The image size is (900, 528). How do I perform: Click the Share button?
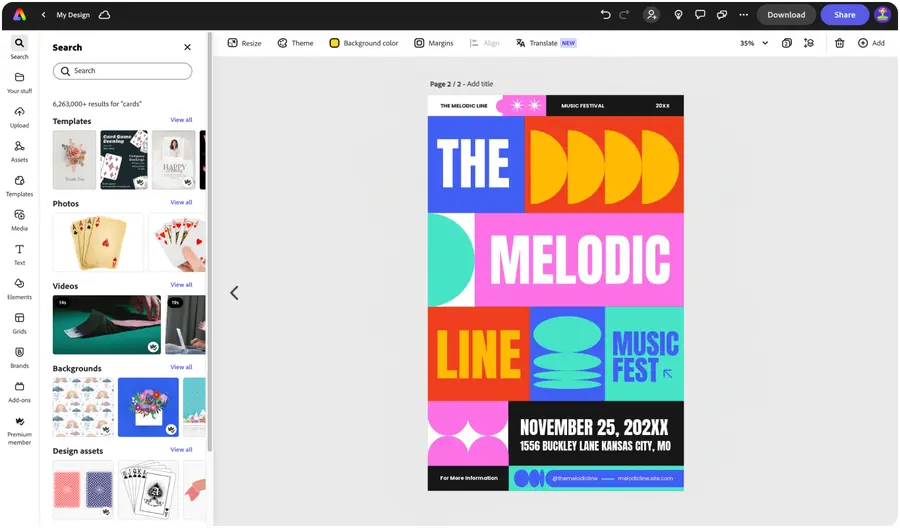pyautogui.click(x=844, y=15)
